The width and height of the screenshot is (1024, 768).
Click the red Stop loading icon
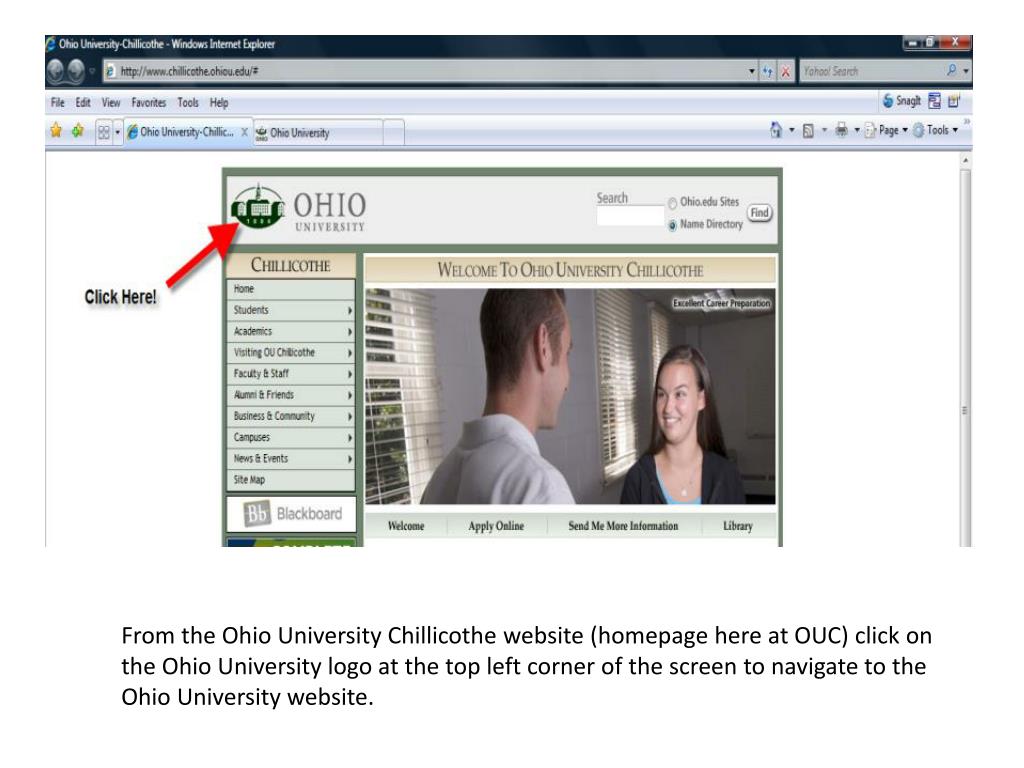786,71
